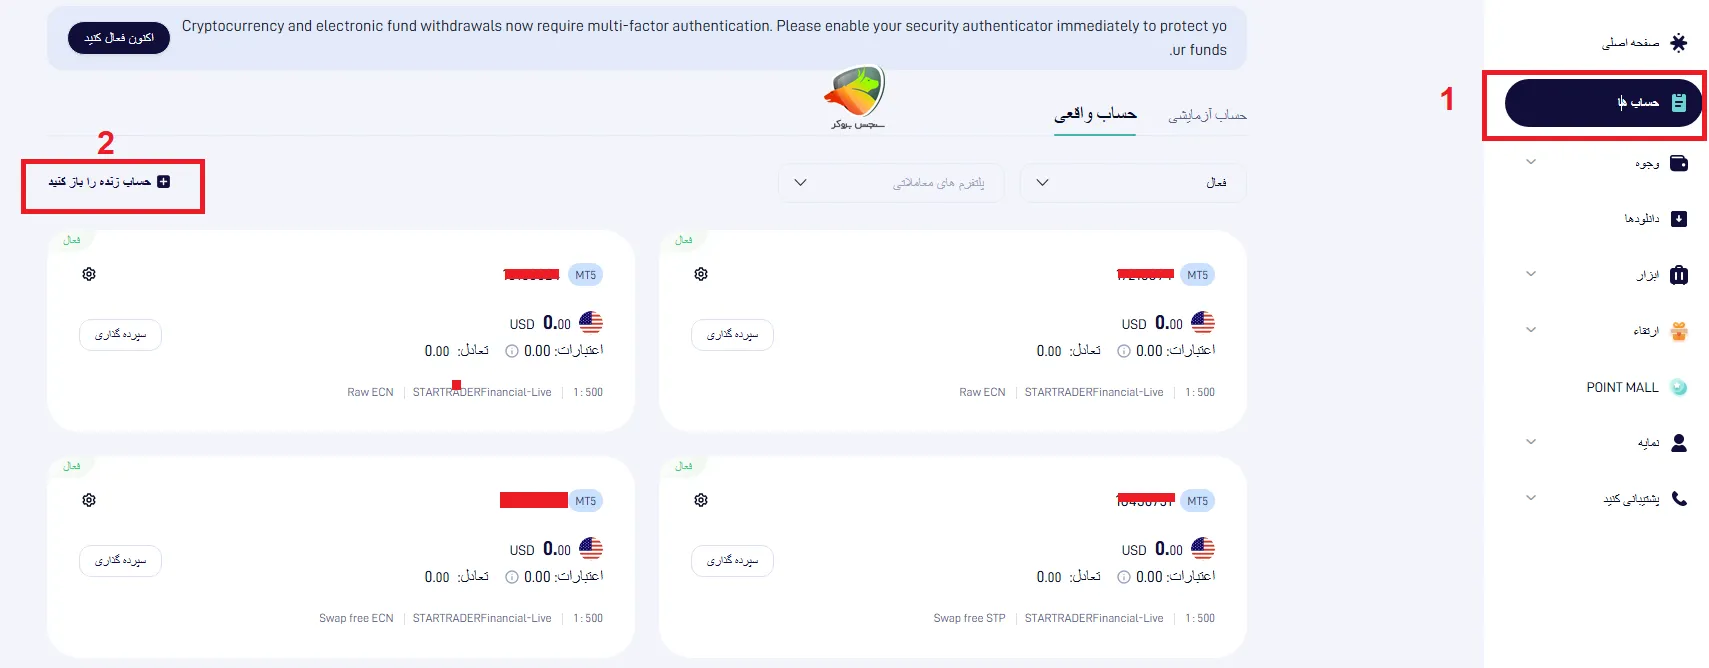Open settings gear on Raw ECN account card

[x=88, y=274]
